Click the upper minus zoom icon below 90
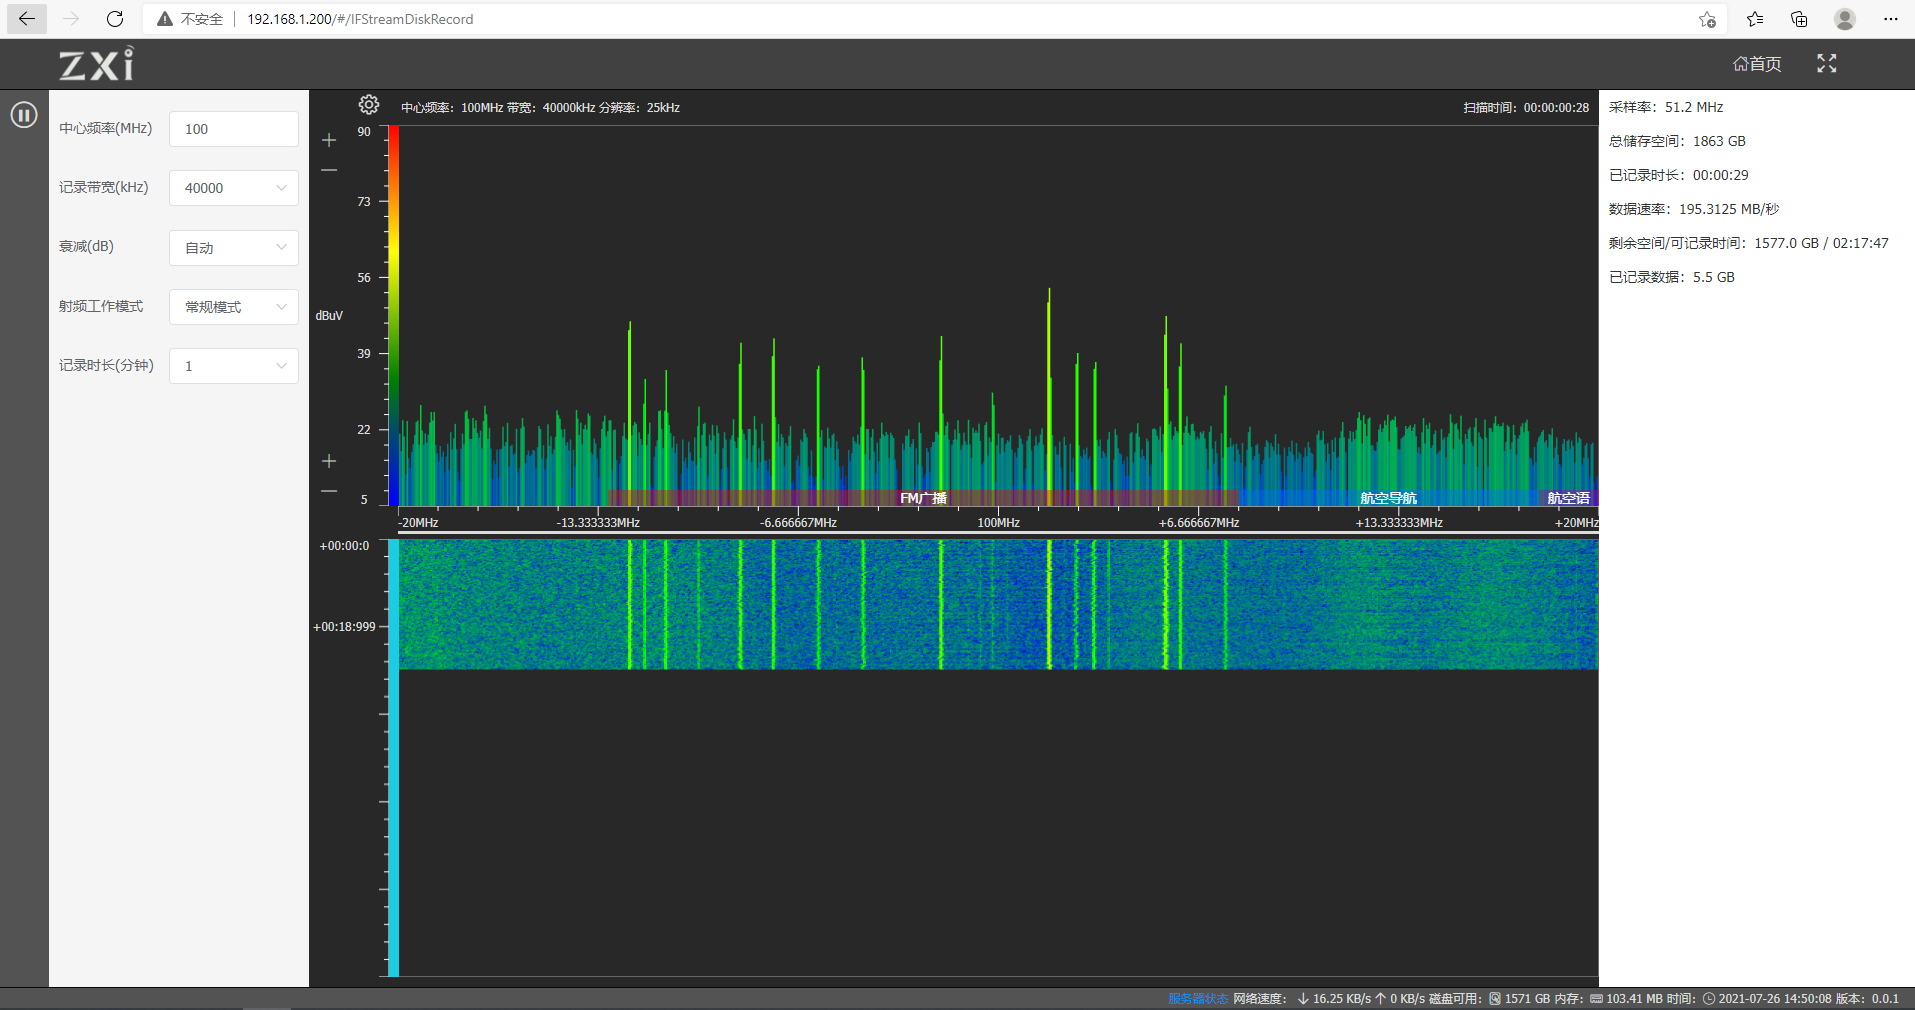 329,170
